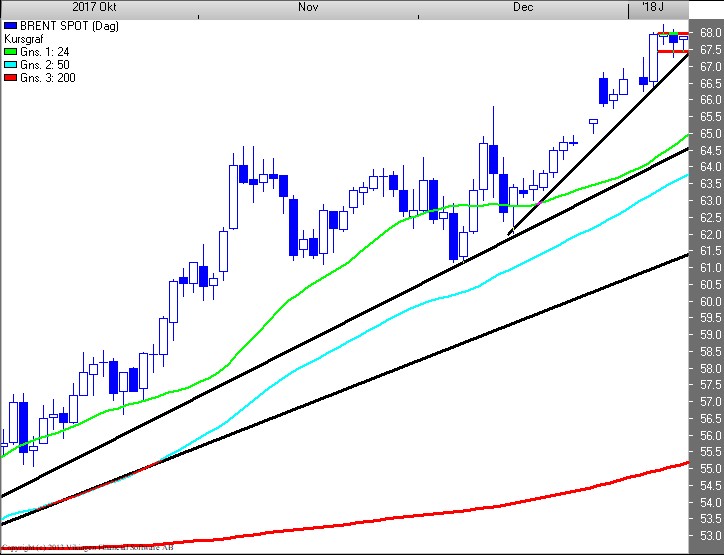Click the 'Kursgraf' legend text
This screenshot has height=555, width=724.
(x=24, y=39)
